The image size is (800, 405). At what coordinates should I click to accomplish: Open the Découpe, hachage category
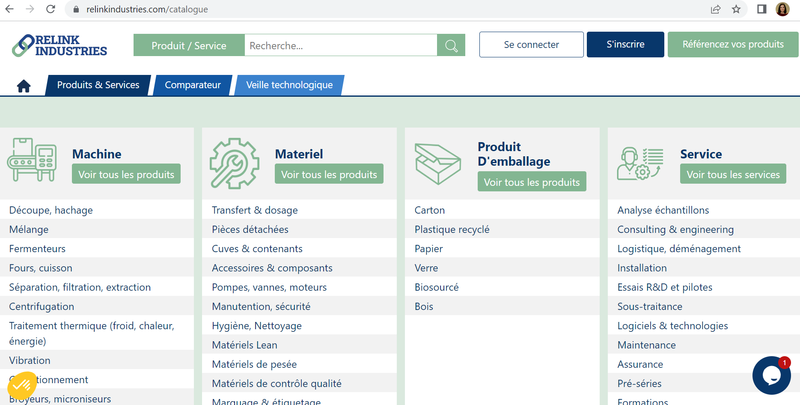coord(51,210)
